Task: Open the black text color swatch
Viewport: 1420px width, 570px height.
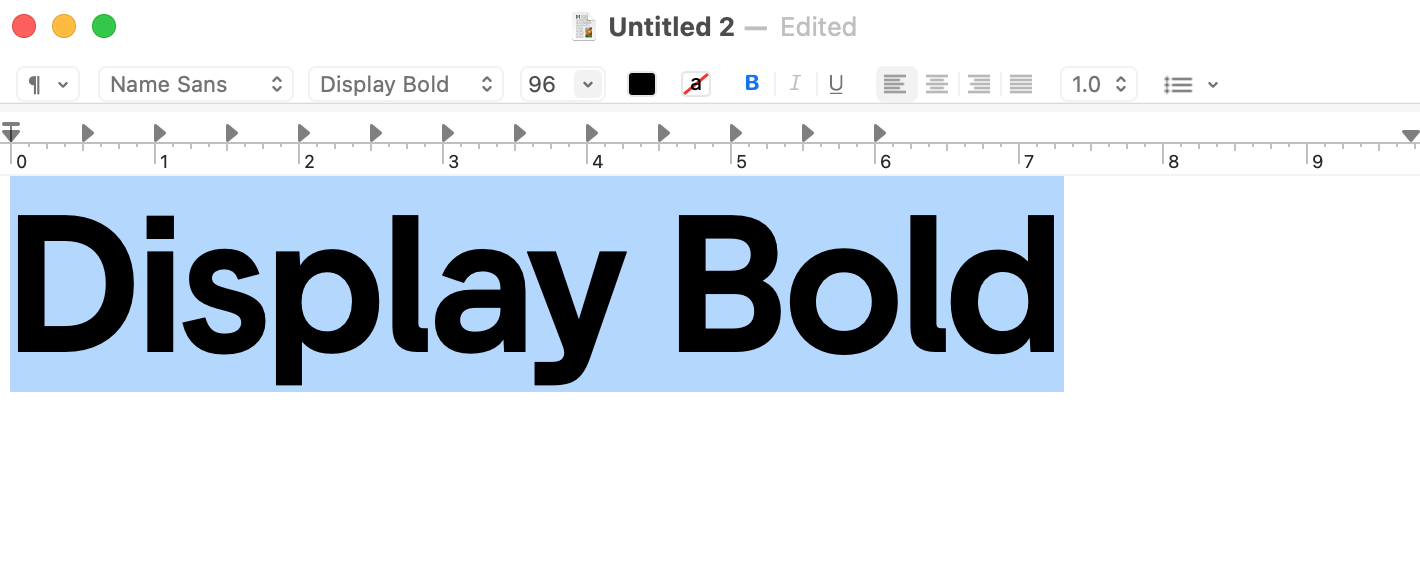Action: [642, 84]
